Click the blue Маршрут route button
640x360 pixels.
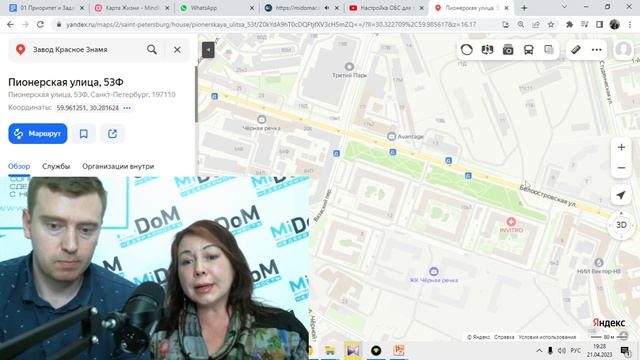pos(38,133)
